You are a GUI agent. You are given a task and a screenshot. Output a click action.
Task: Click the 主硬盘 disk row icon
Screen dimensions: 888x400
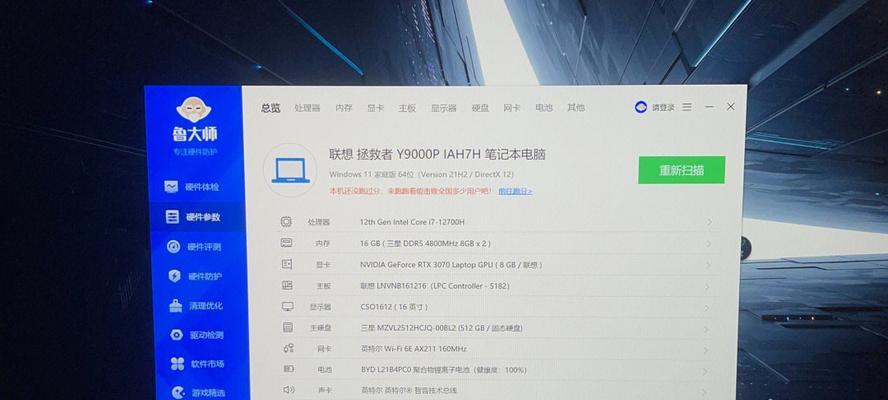pyautogui.click(x=288, y=327)
